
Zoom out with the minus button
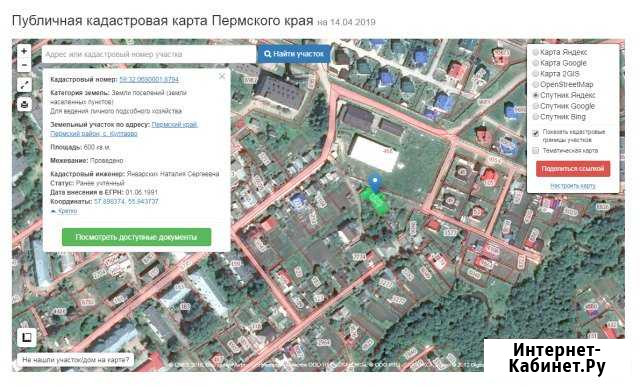coord(24,65)
